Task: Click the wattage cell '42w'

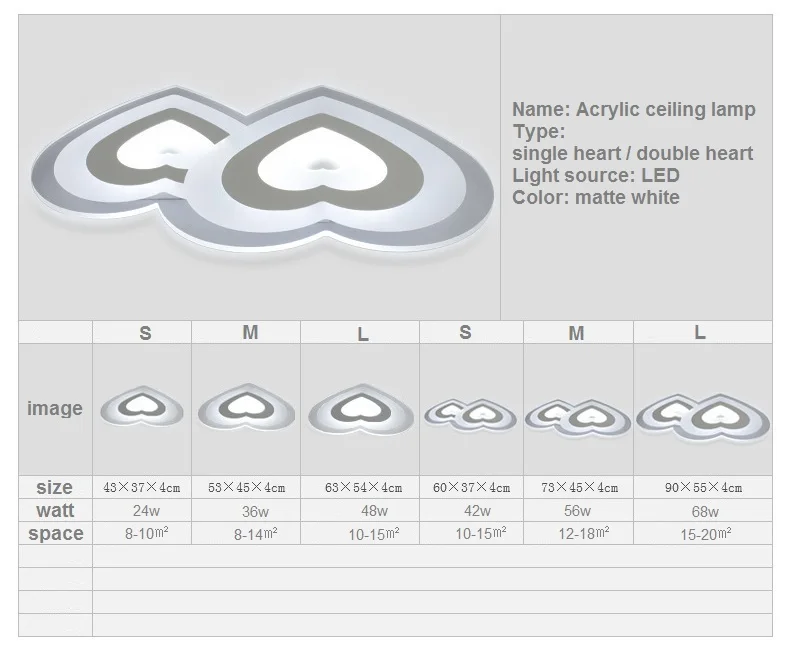Action: pos(477,511)
